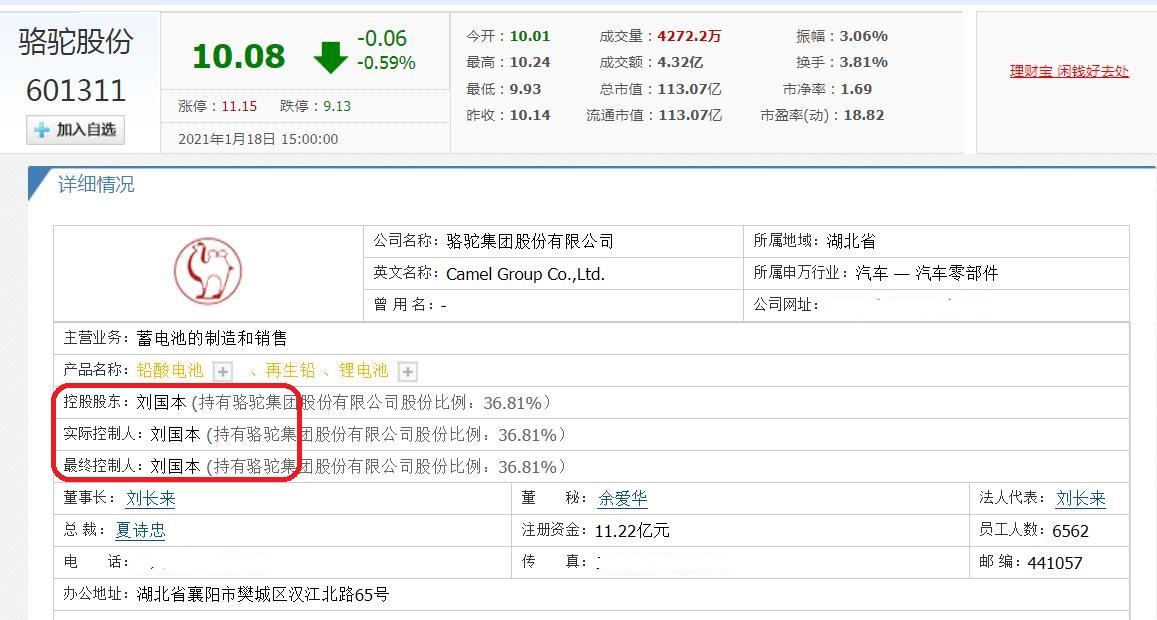The width and height of the screenshot is (1157, 620).
Task: Click the Camel Group company logo
Action: [208, 272]
